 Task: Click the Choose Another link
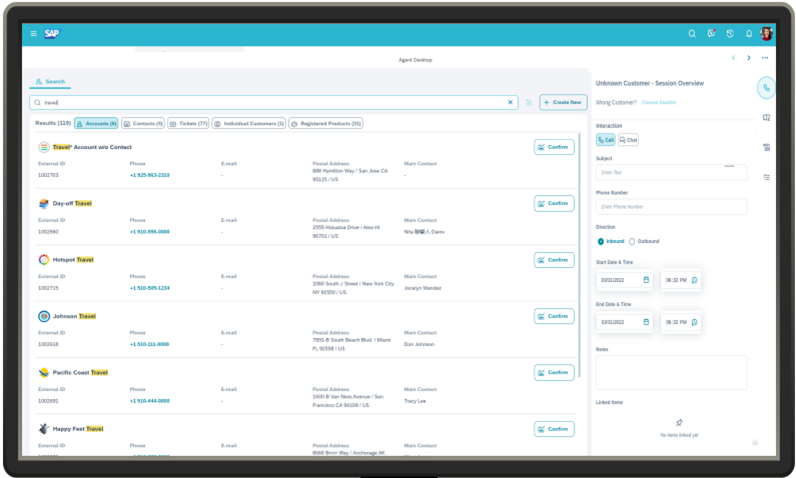(x=659, y=103)
